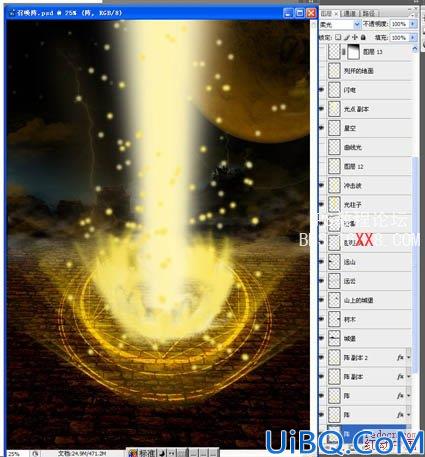Hide the 冲击波 layer

tap(322, 185)
